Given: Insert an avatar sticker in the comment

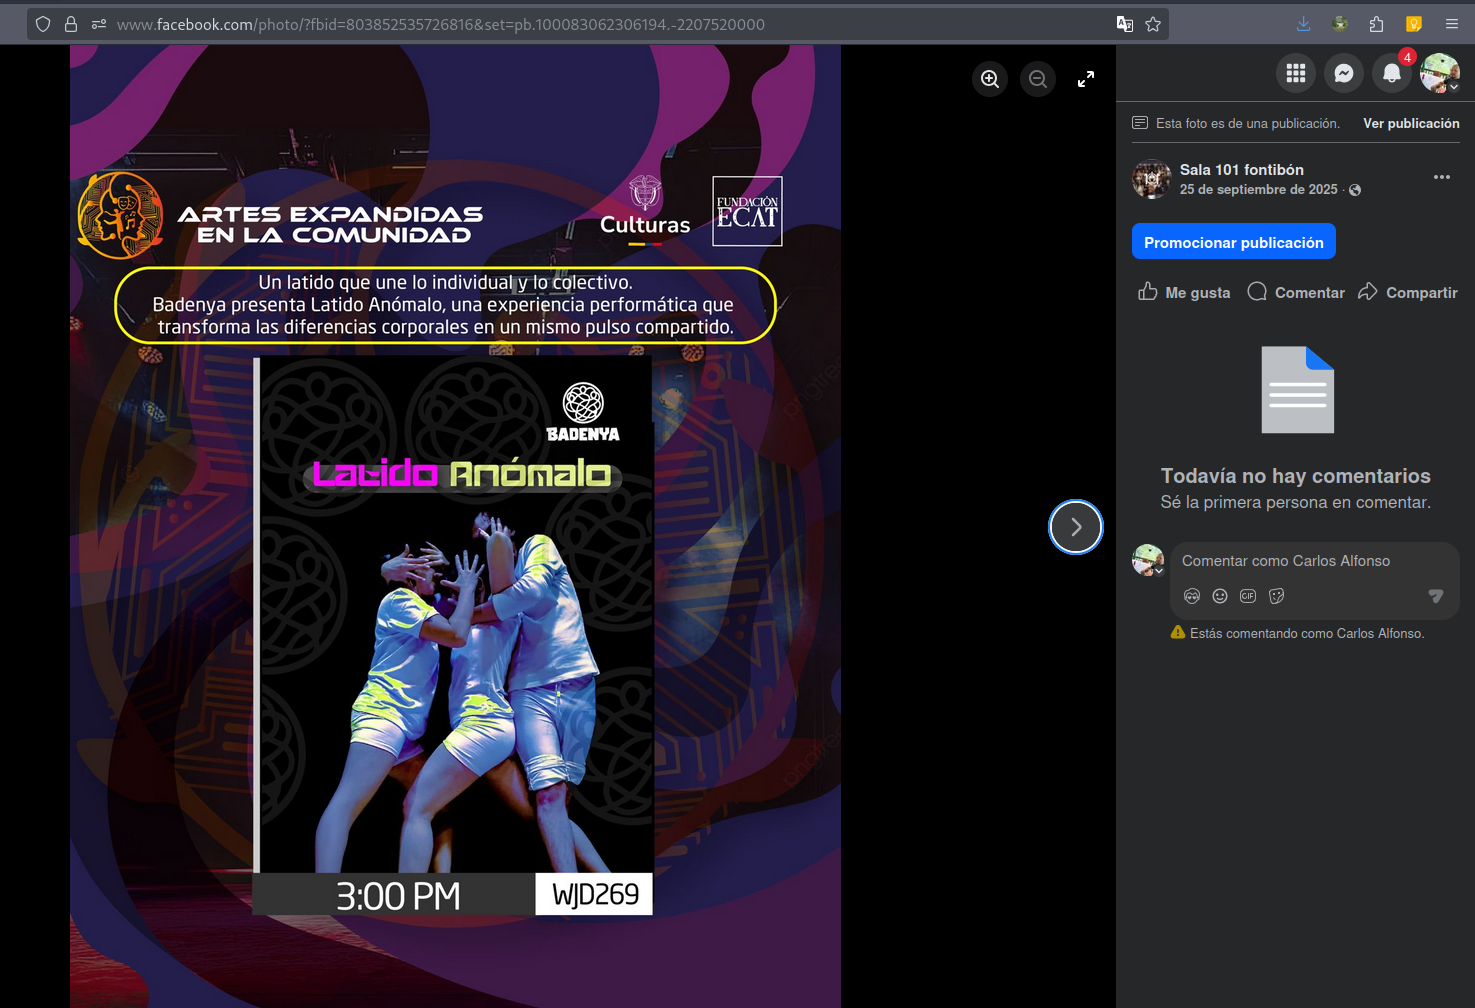Looking at the screenshot, I should (1192, 596).
